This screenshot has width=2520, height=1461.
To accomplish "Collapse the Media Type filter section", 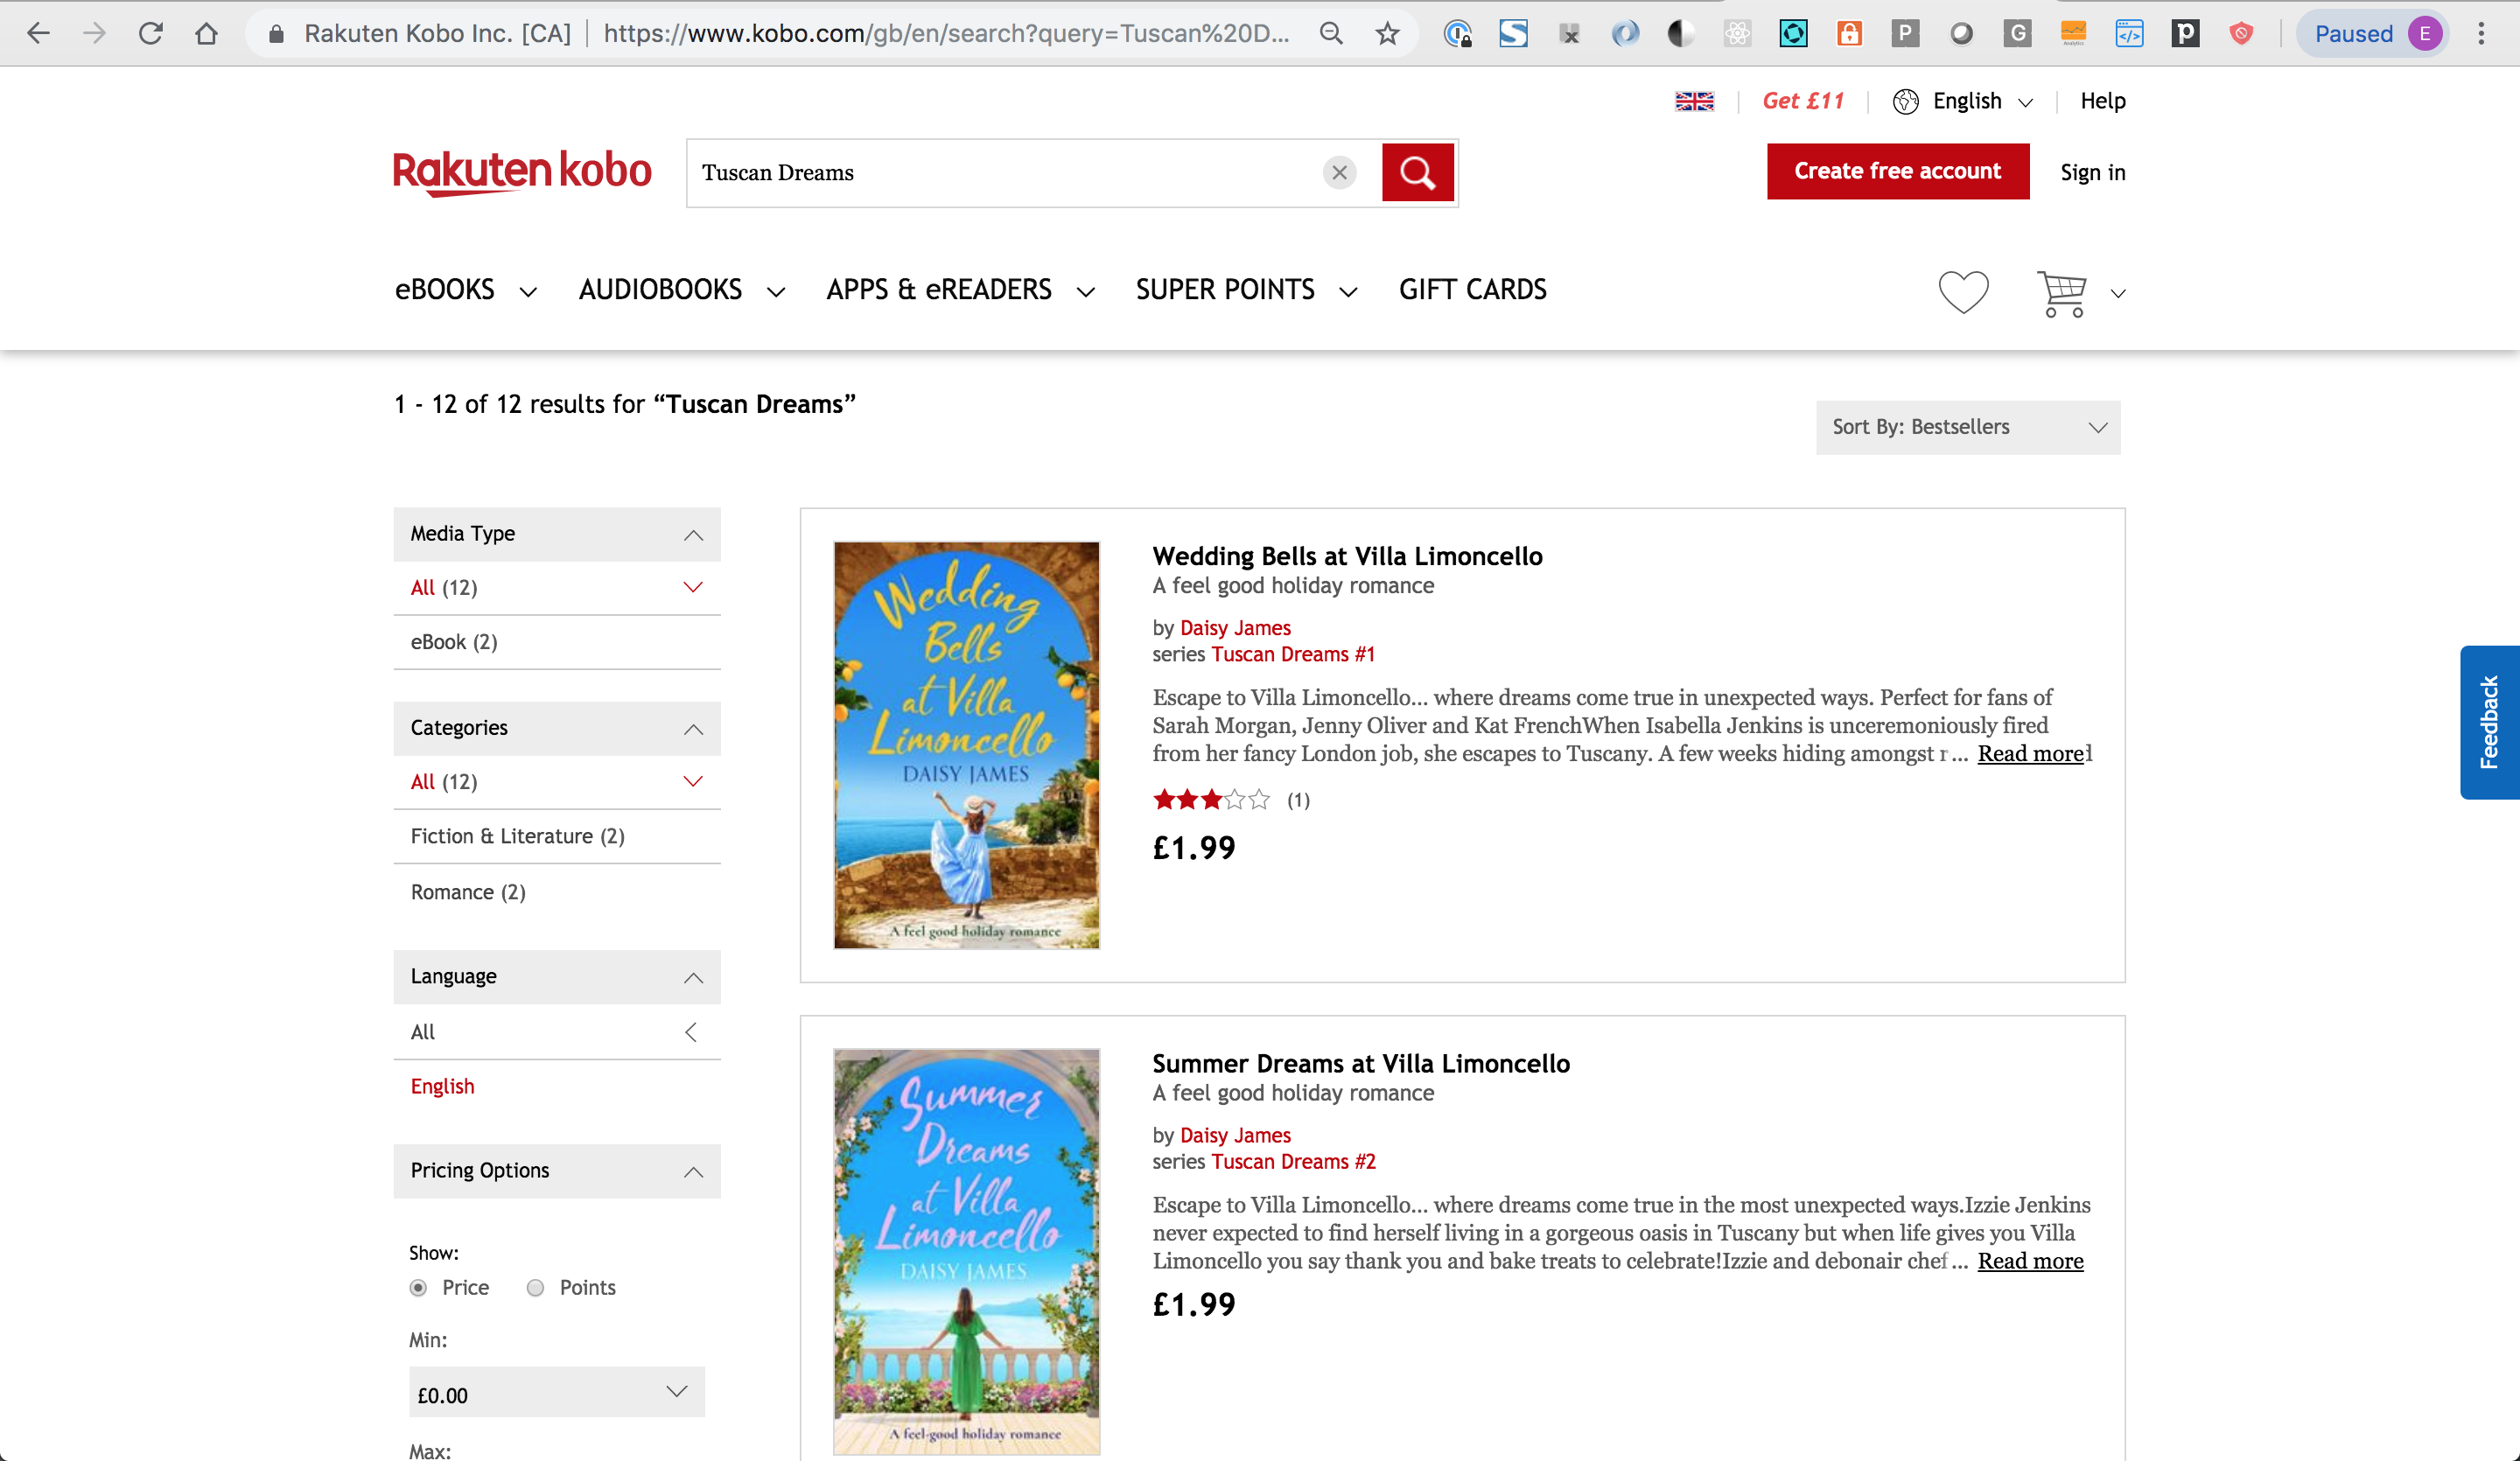I will pyautogui.click(x=557, y=534).
